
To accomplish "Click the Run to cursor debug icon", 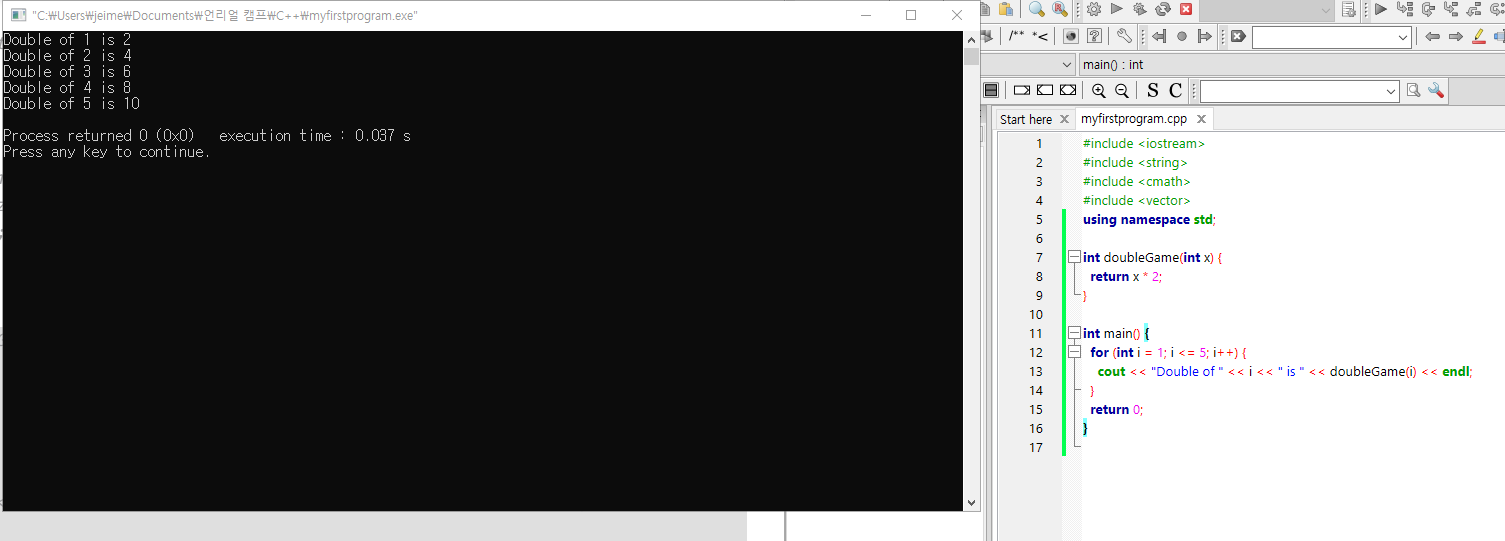I will pos(1405,9).
